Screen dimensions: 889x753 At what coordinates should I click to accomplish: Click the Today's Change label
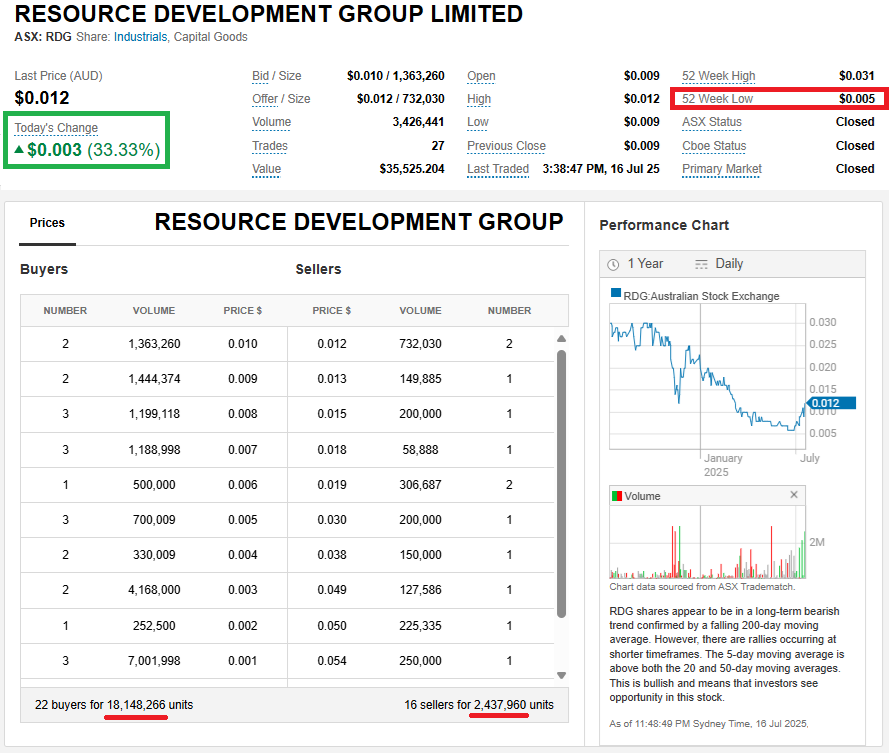coord(56,128)
